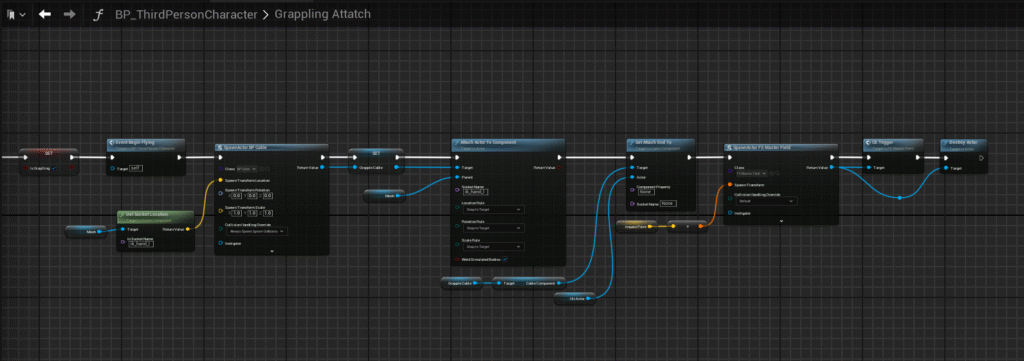Select the Attach Actor To Component node header
Image resolution: width=1024 pixels, height=361 pixels.
508,144
